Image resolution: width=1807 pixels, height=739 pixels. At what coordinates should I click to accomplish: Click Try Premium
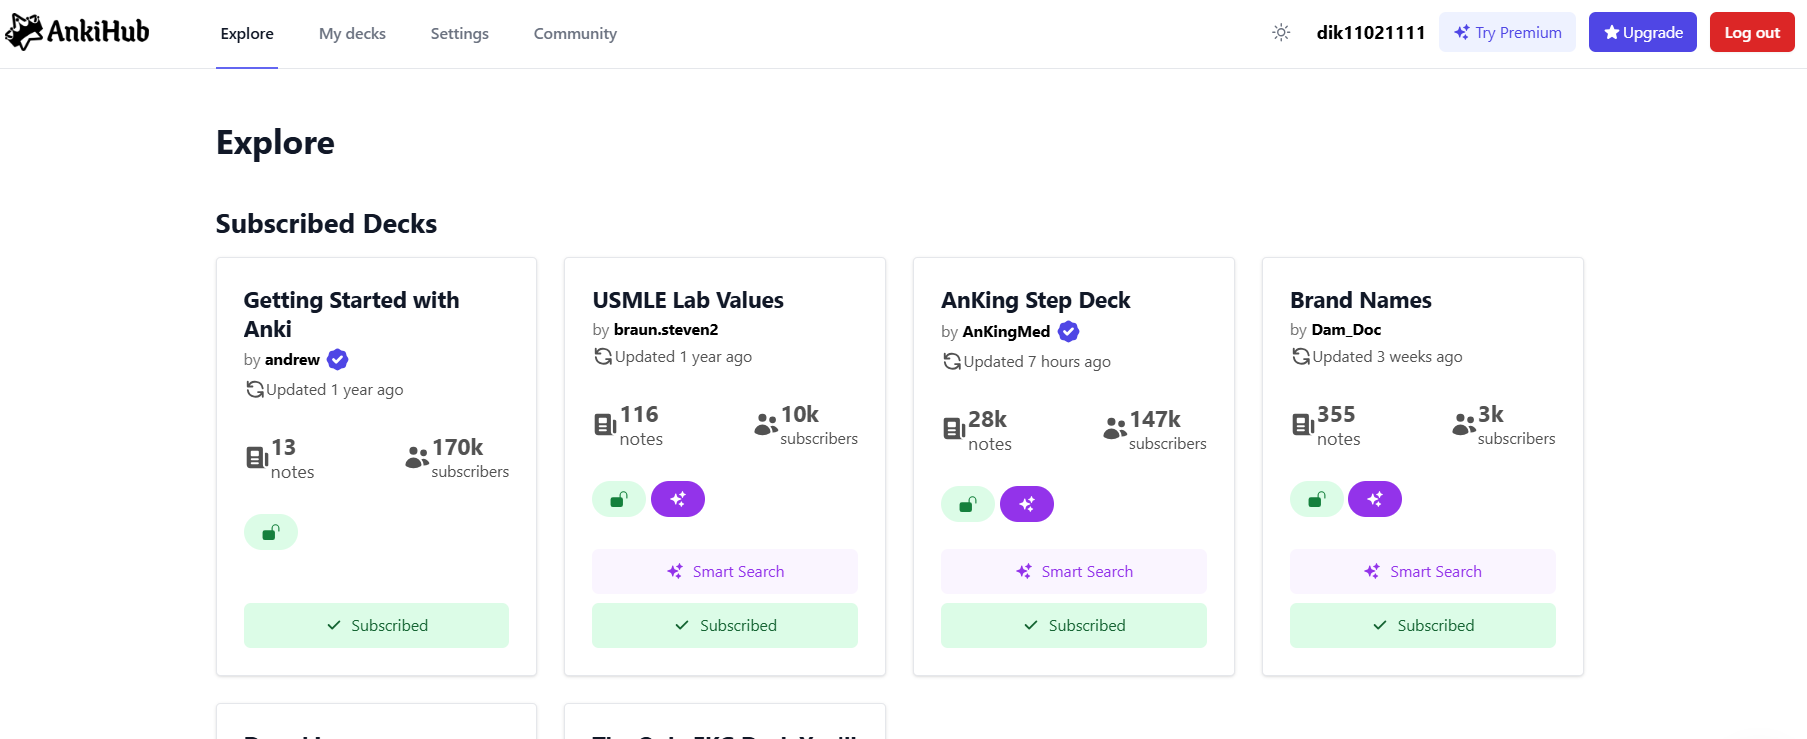pyautogui.click(x=1507, y=32)
